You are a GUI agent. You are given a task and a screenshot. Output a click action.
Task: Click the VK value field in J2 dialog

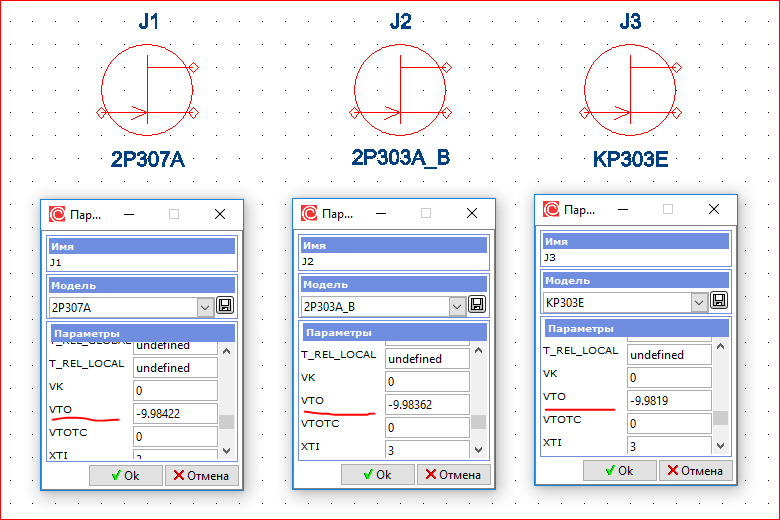click(x=427, y=382)
